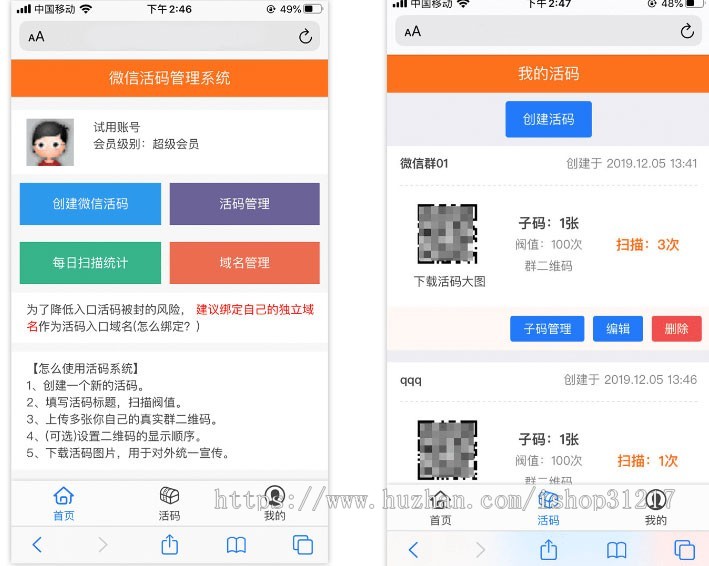709x566 pixels.
Task: Open 首页 home tab in right phone
Action: click(x=440, y=509)
